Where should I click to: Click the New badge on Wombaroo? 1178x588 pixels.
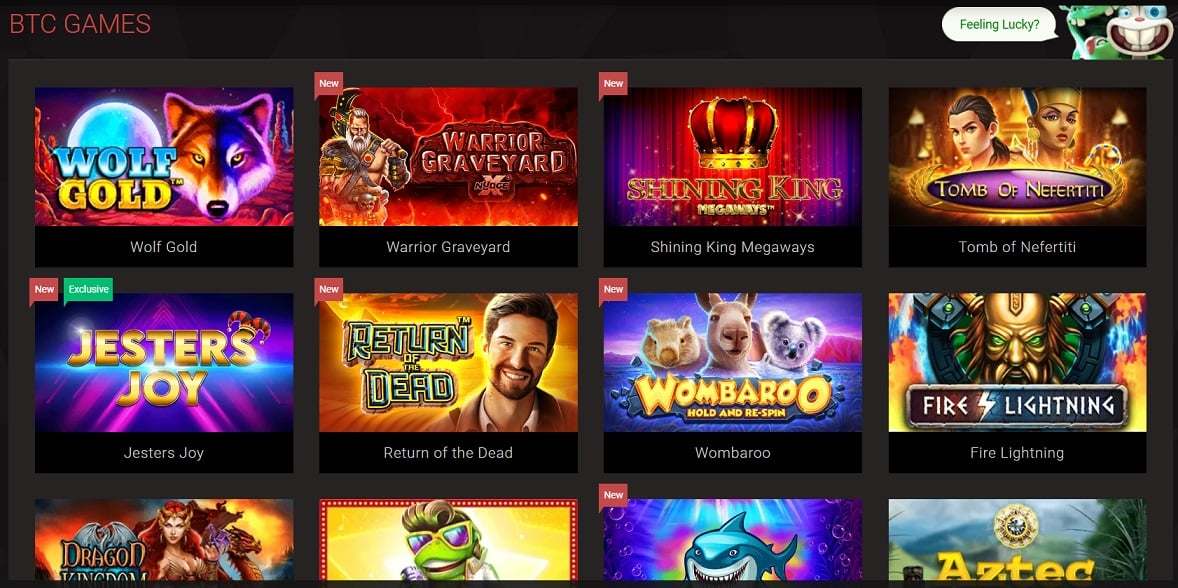click(614, 290)
